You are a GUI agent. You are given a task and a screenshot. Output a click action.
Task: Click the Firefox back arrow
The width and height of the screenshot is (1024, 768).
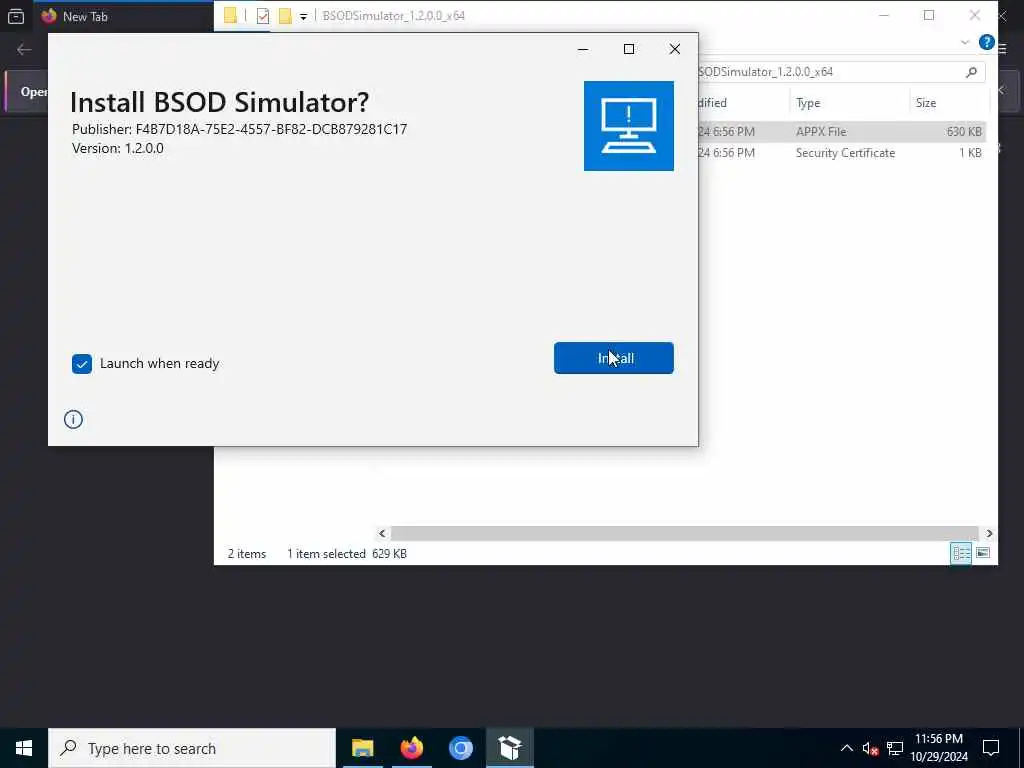[24, 50]
